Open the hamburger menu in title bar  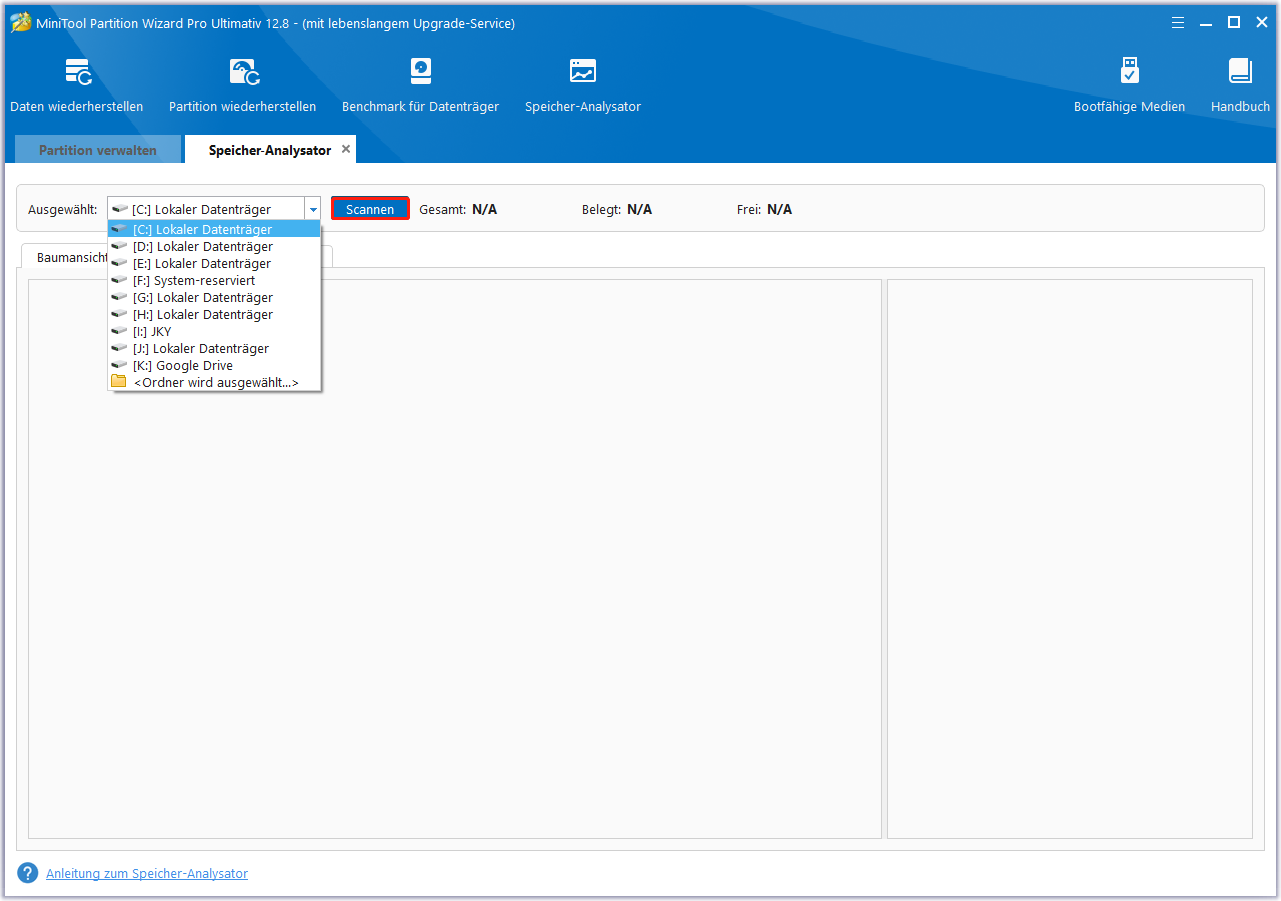(x=1178, y=22)
